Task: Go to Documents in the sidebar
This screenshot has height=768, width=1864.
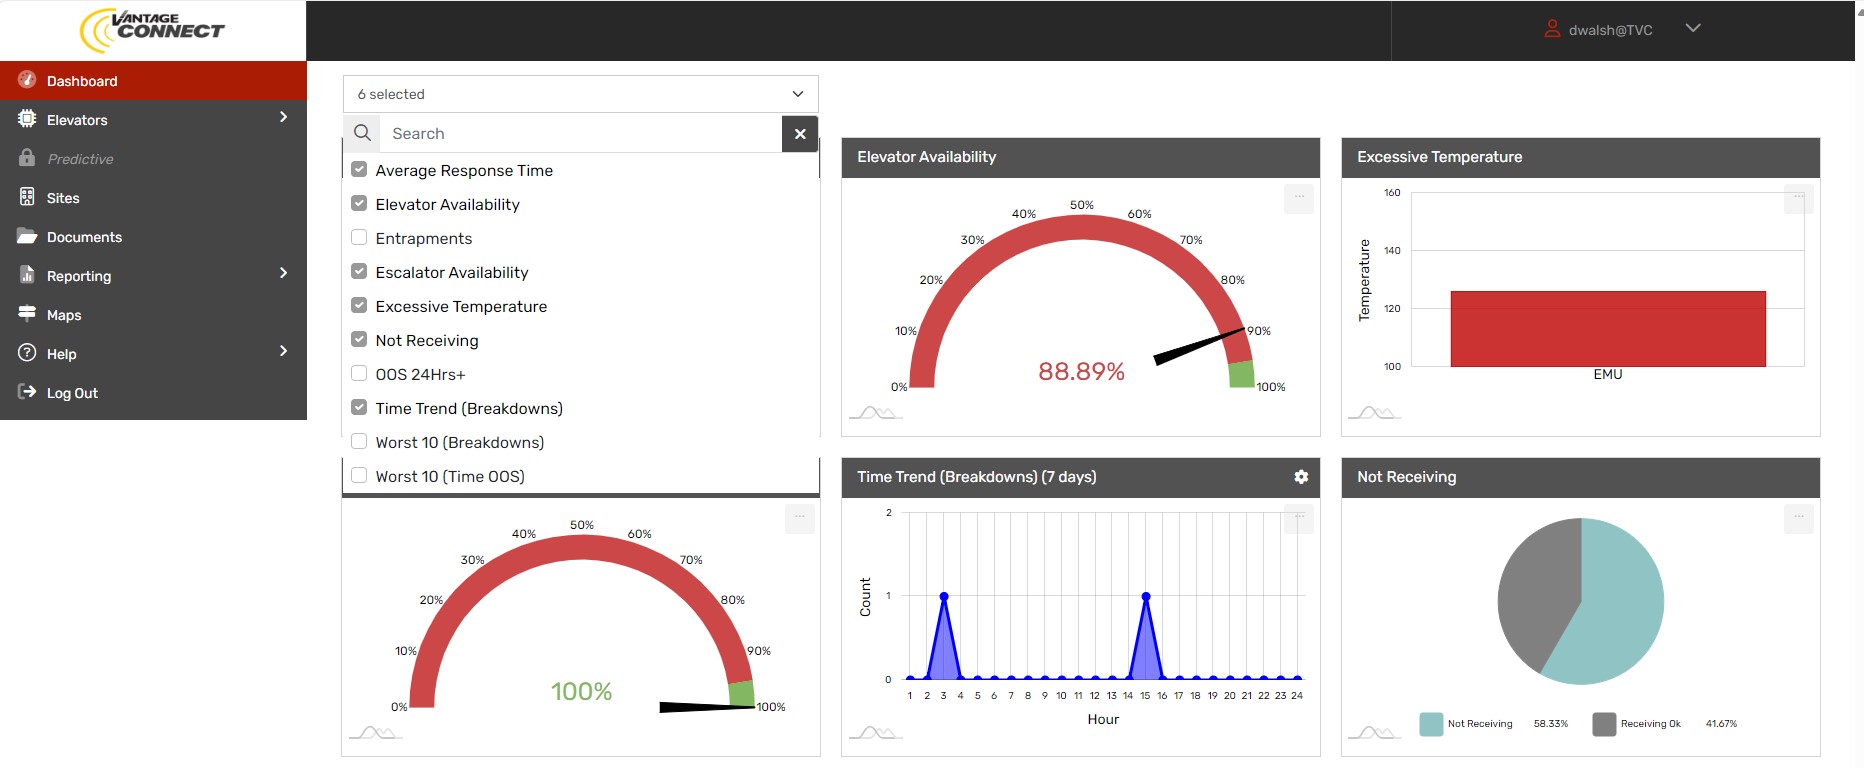Action: click(84, 237)
